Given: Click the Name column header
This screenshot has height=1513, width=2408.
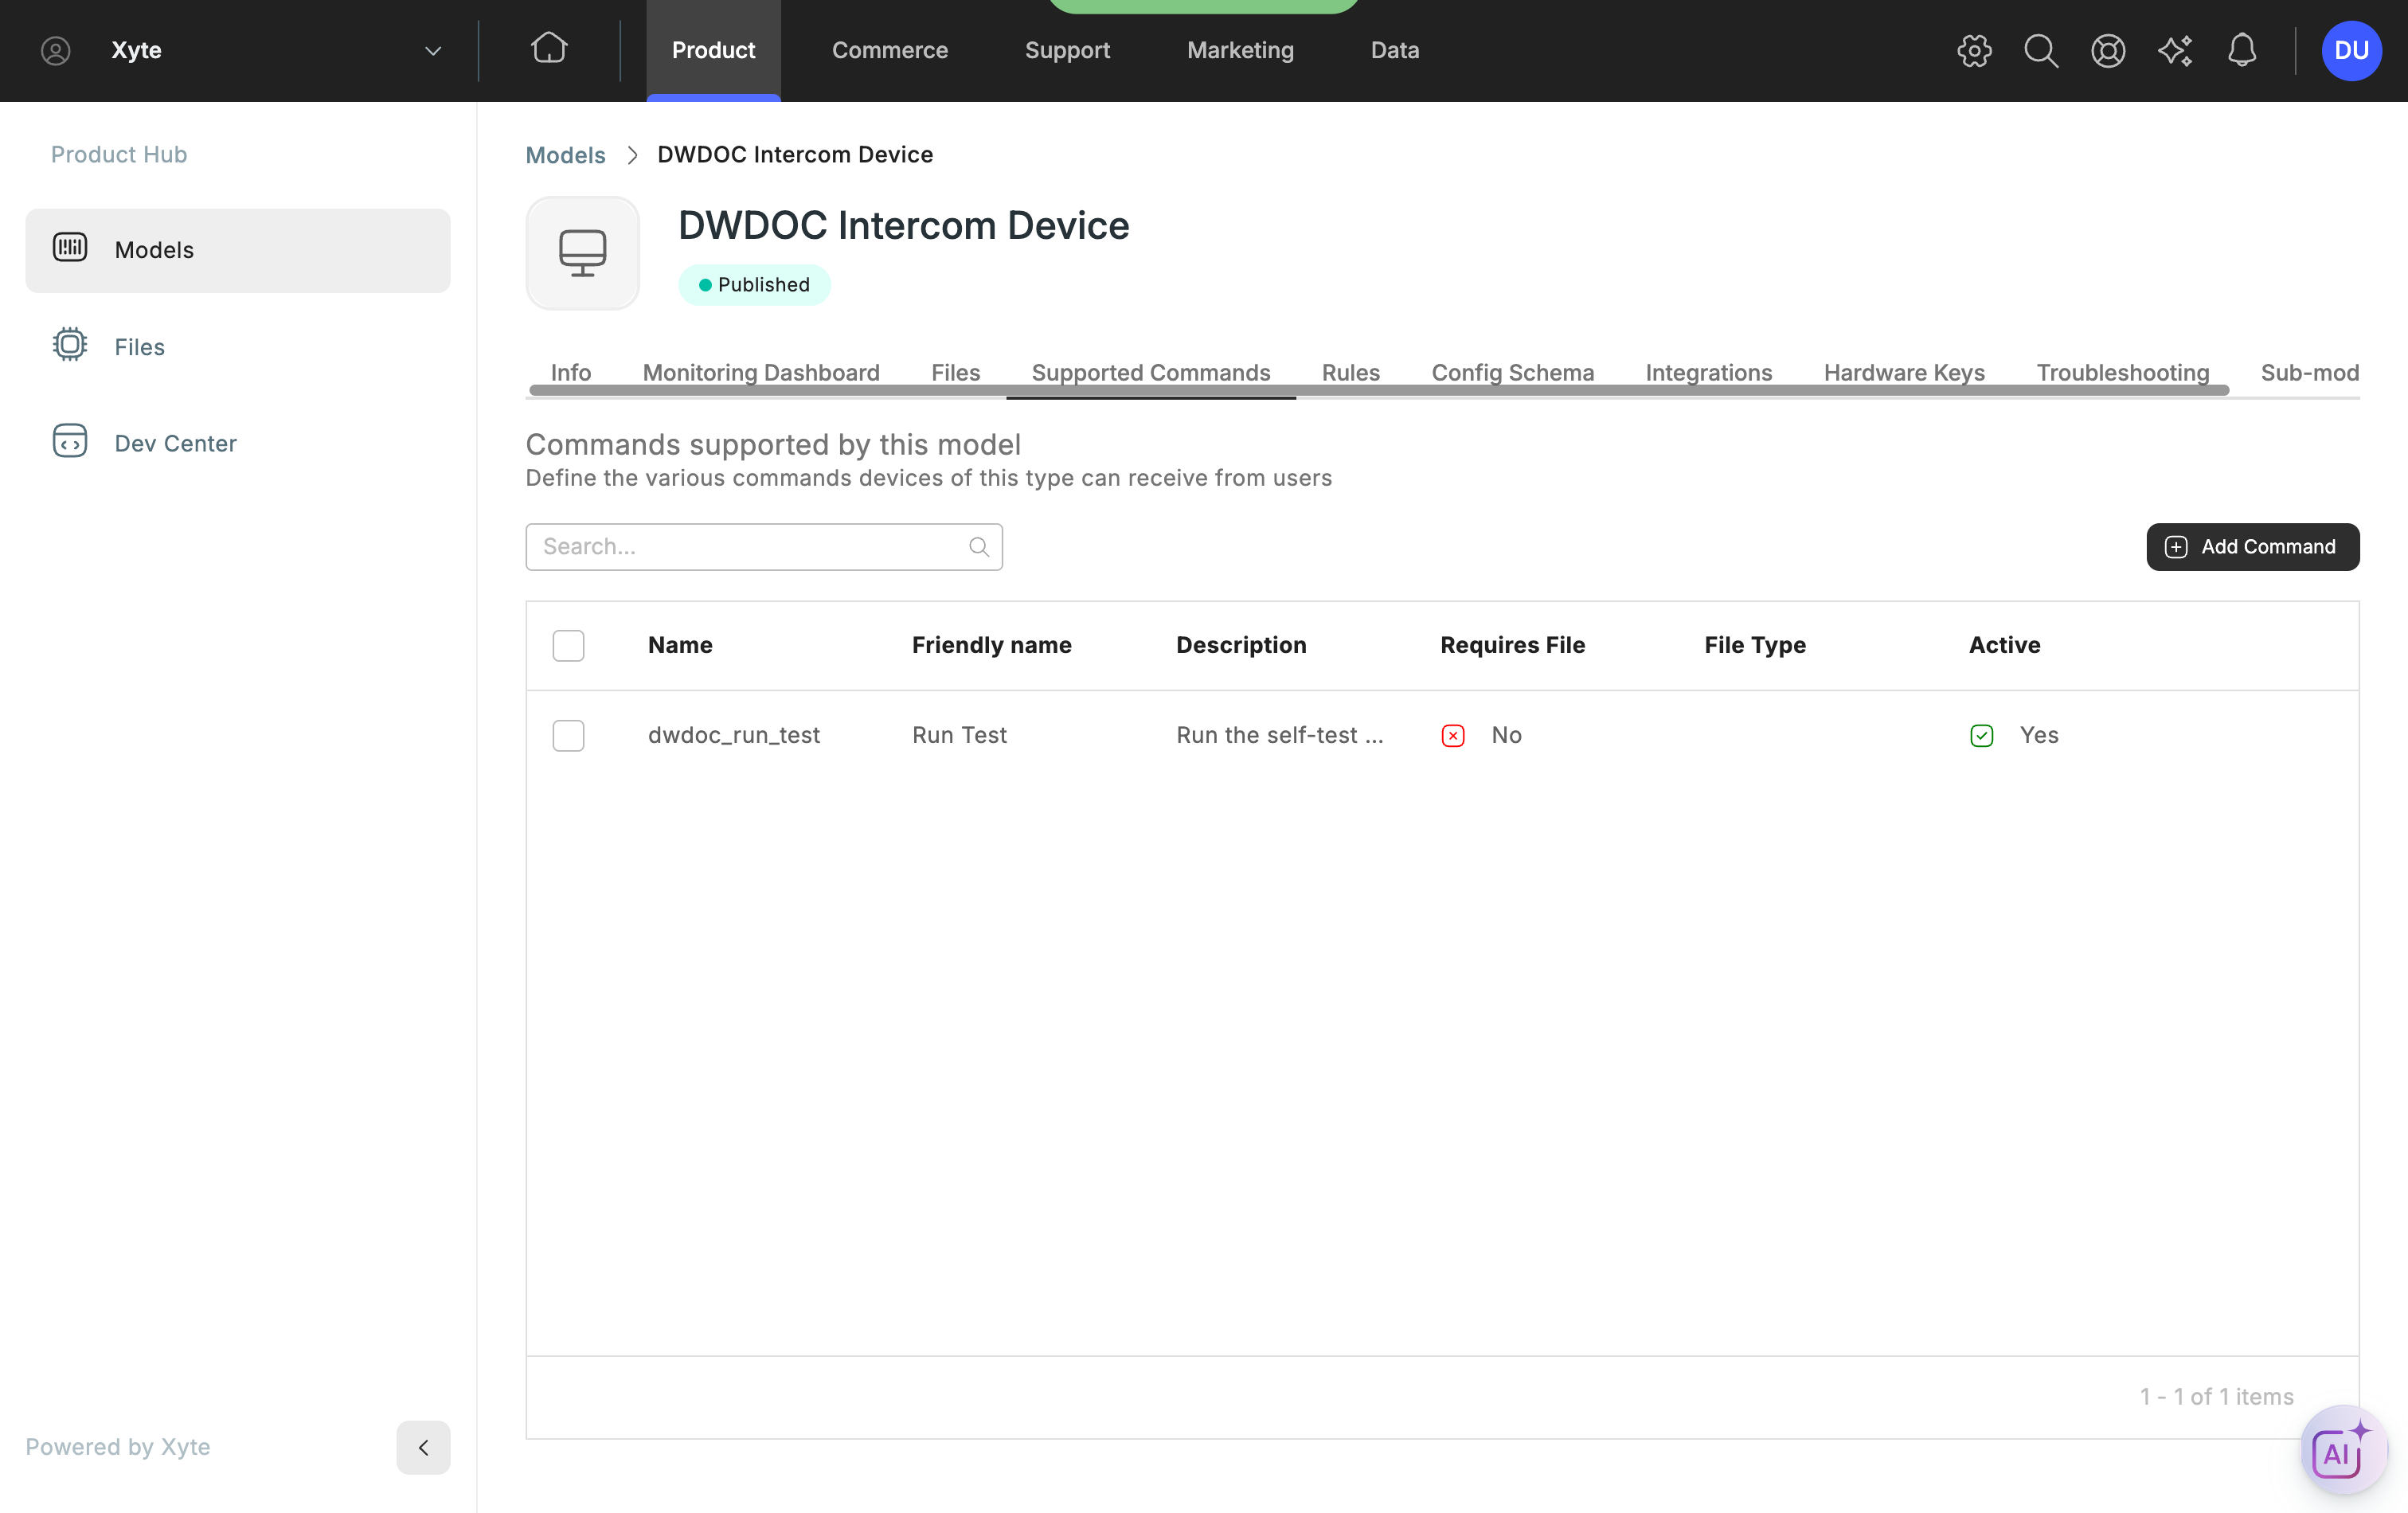Looking at the screenshot, I should point(680,645).
